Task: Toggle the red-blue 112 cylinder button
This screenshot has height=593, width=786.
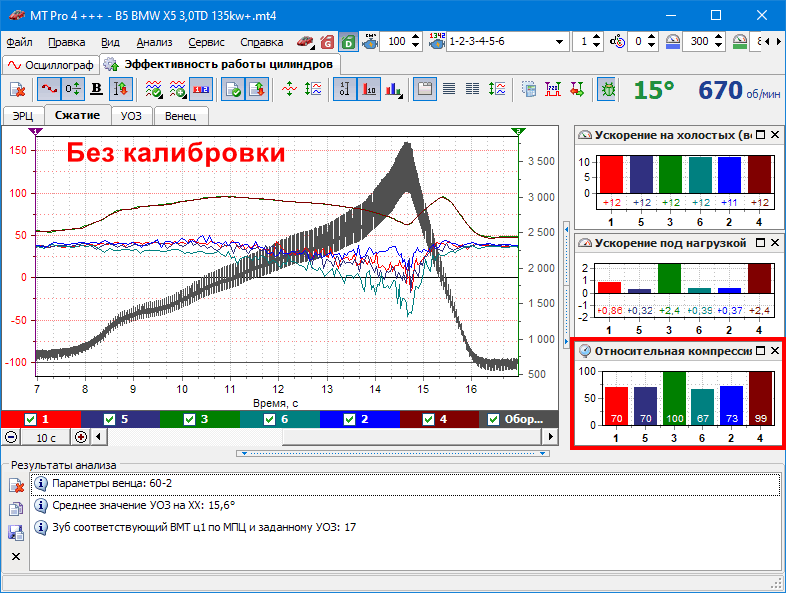Action: pos(201,90)
